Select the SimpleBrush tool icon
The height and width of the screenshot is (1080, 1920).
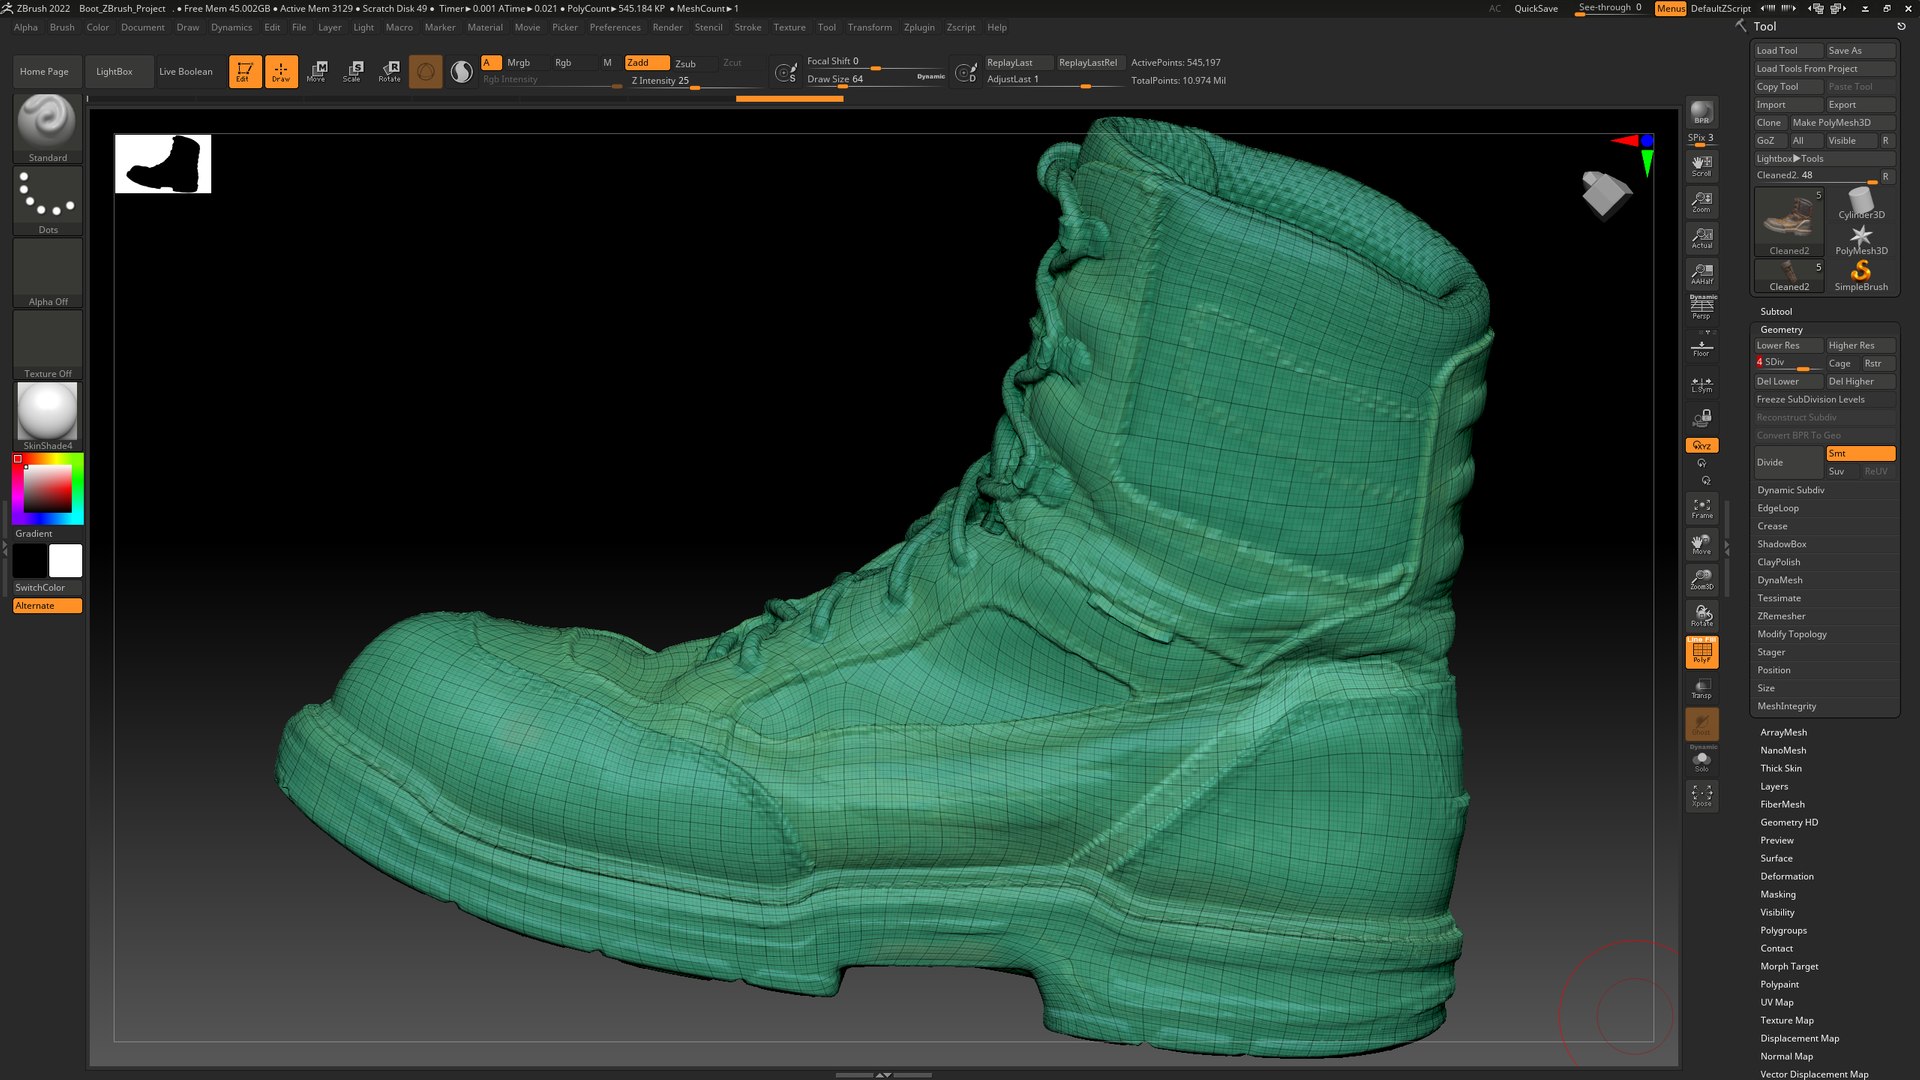tap(1861, 276)
